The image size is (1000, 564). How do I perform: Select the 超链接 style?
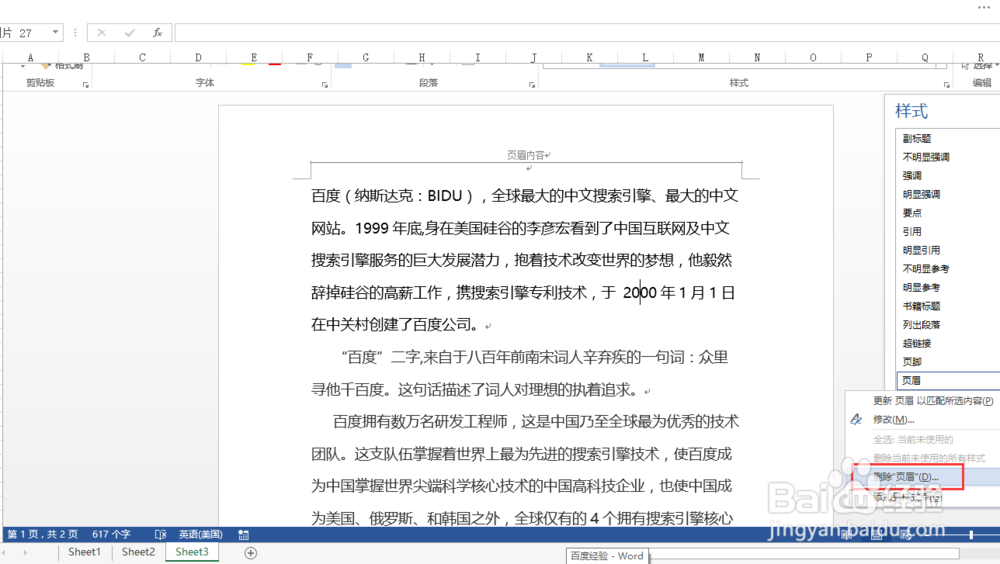point(916,343)
